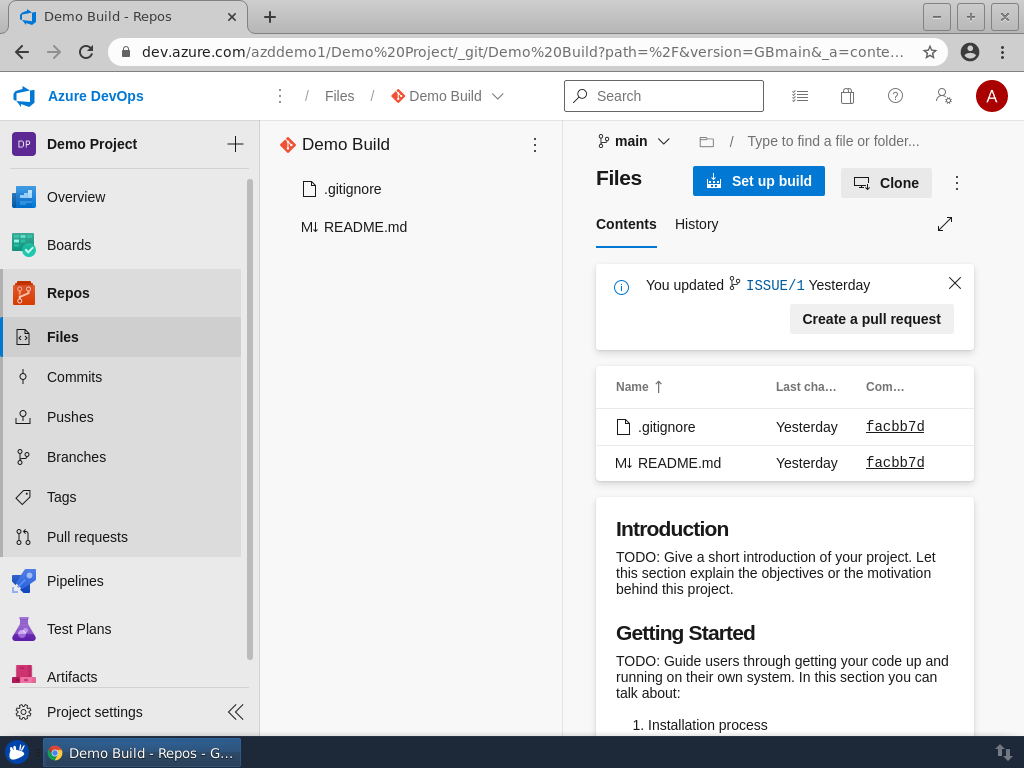
Task: Click the sidebar vertical scrollbar
Action: click(250, 419)
